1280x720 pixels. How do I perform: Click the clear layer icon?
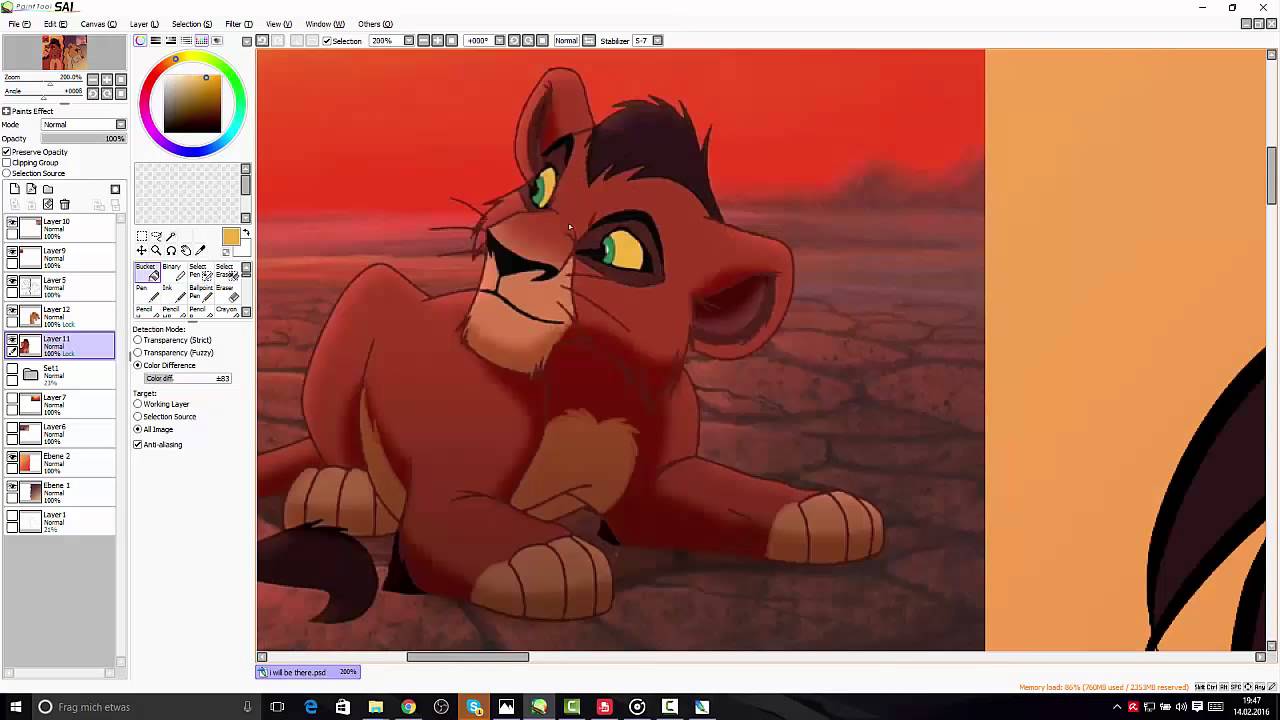click(x=47, y=204)
